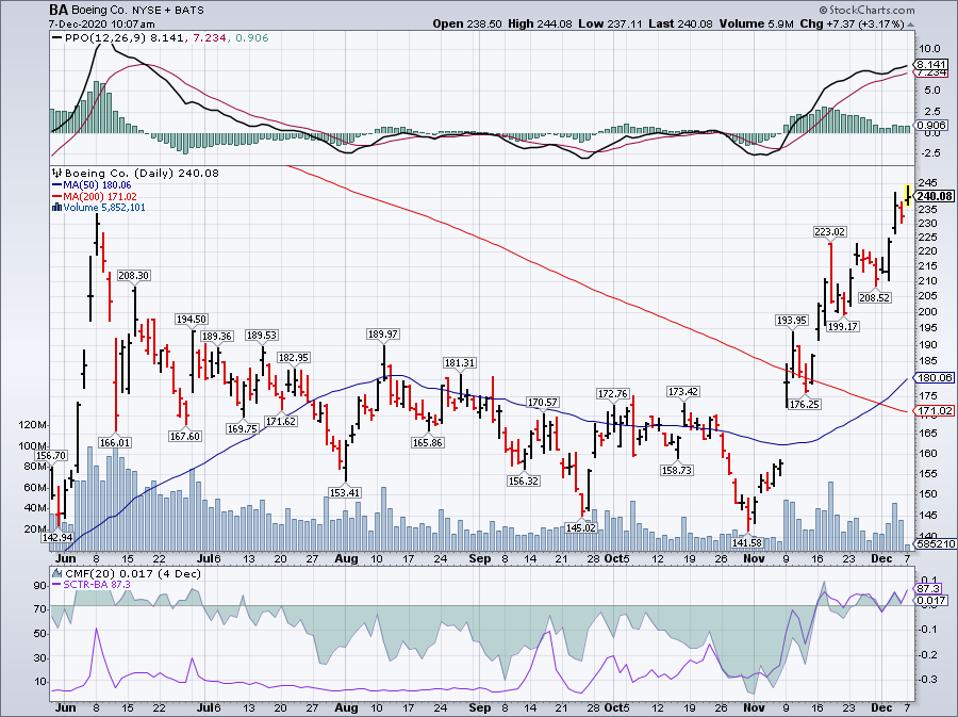Image resolution: width=958 pixels, height=717 pixels.
Task: Click the highlighted 240.08 price flag on right axis
Action: coord(935,196)
